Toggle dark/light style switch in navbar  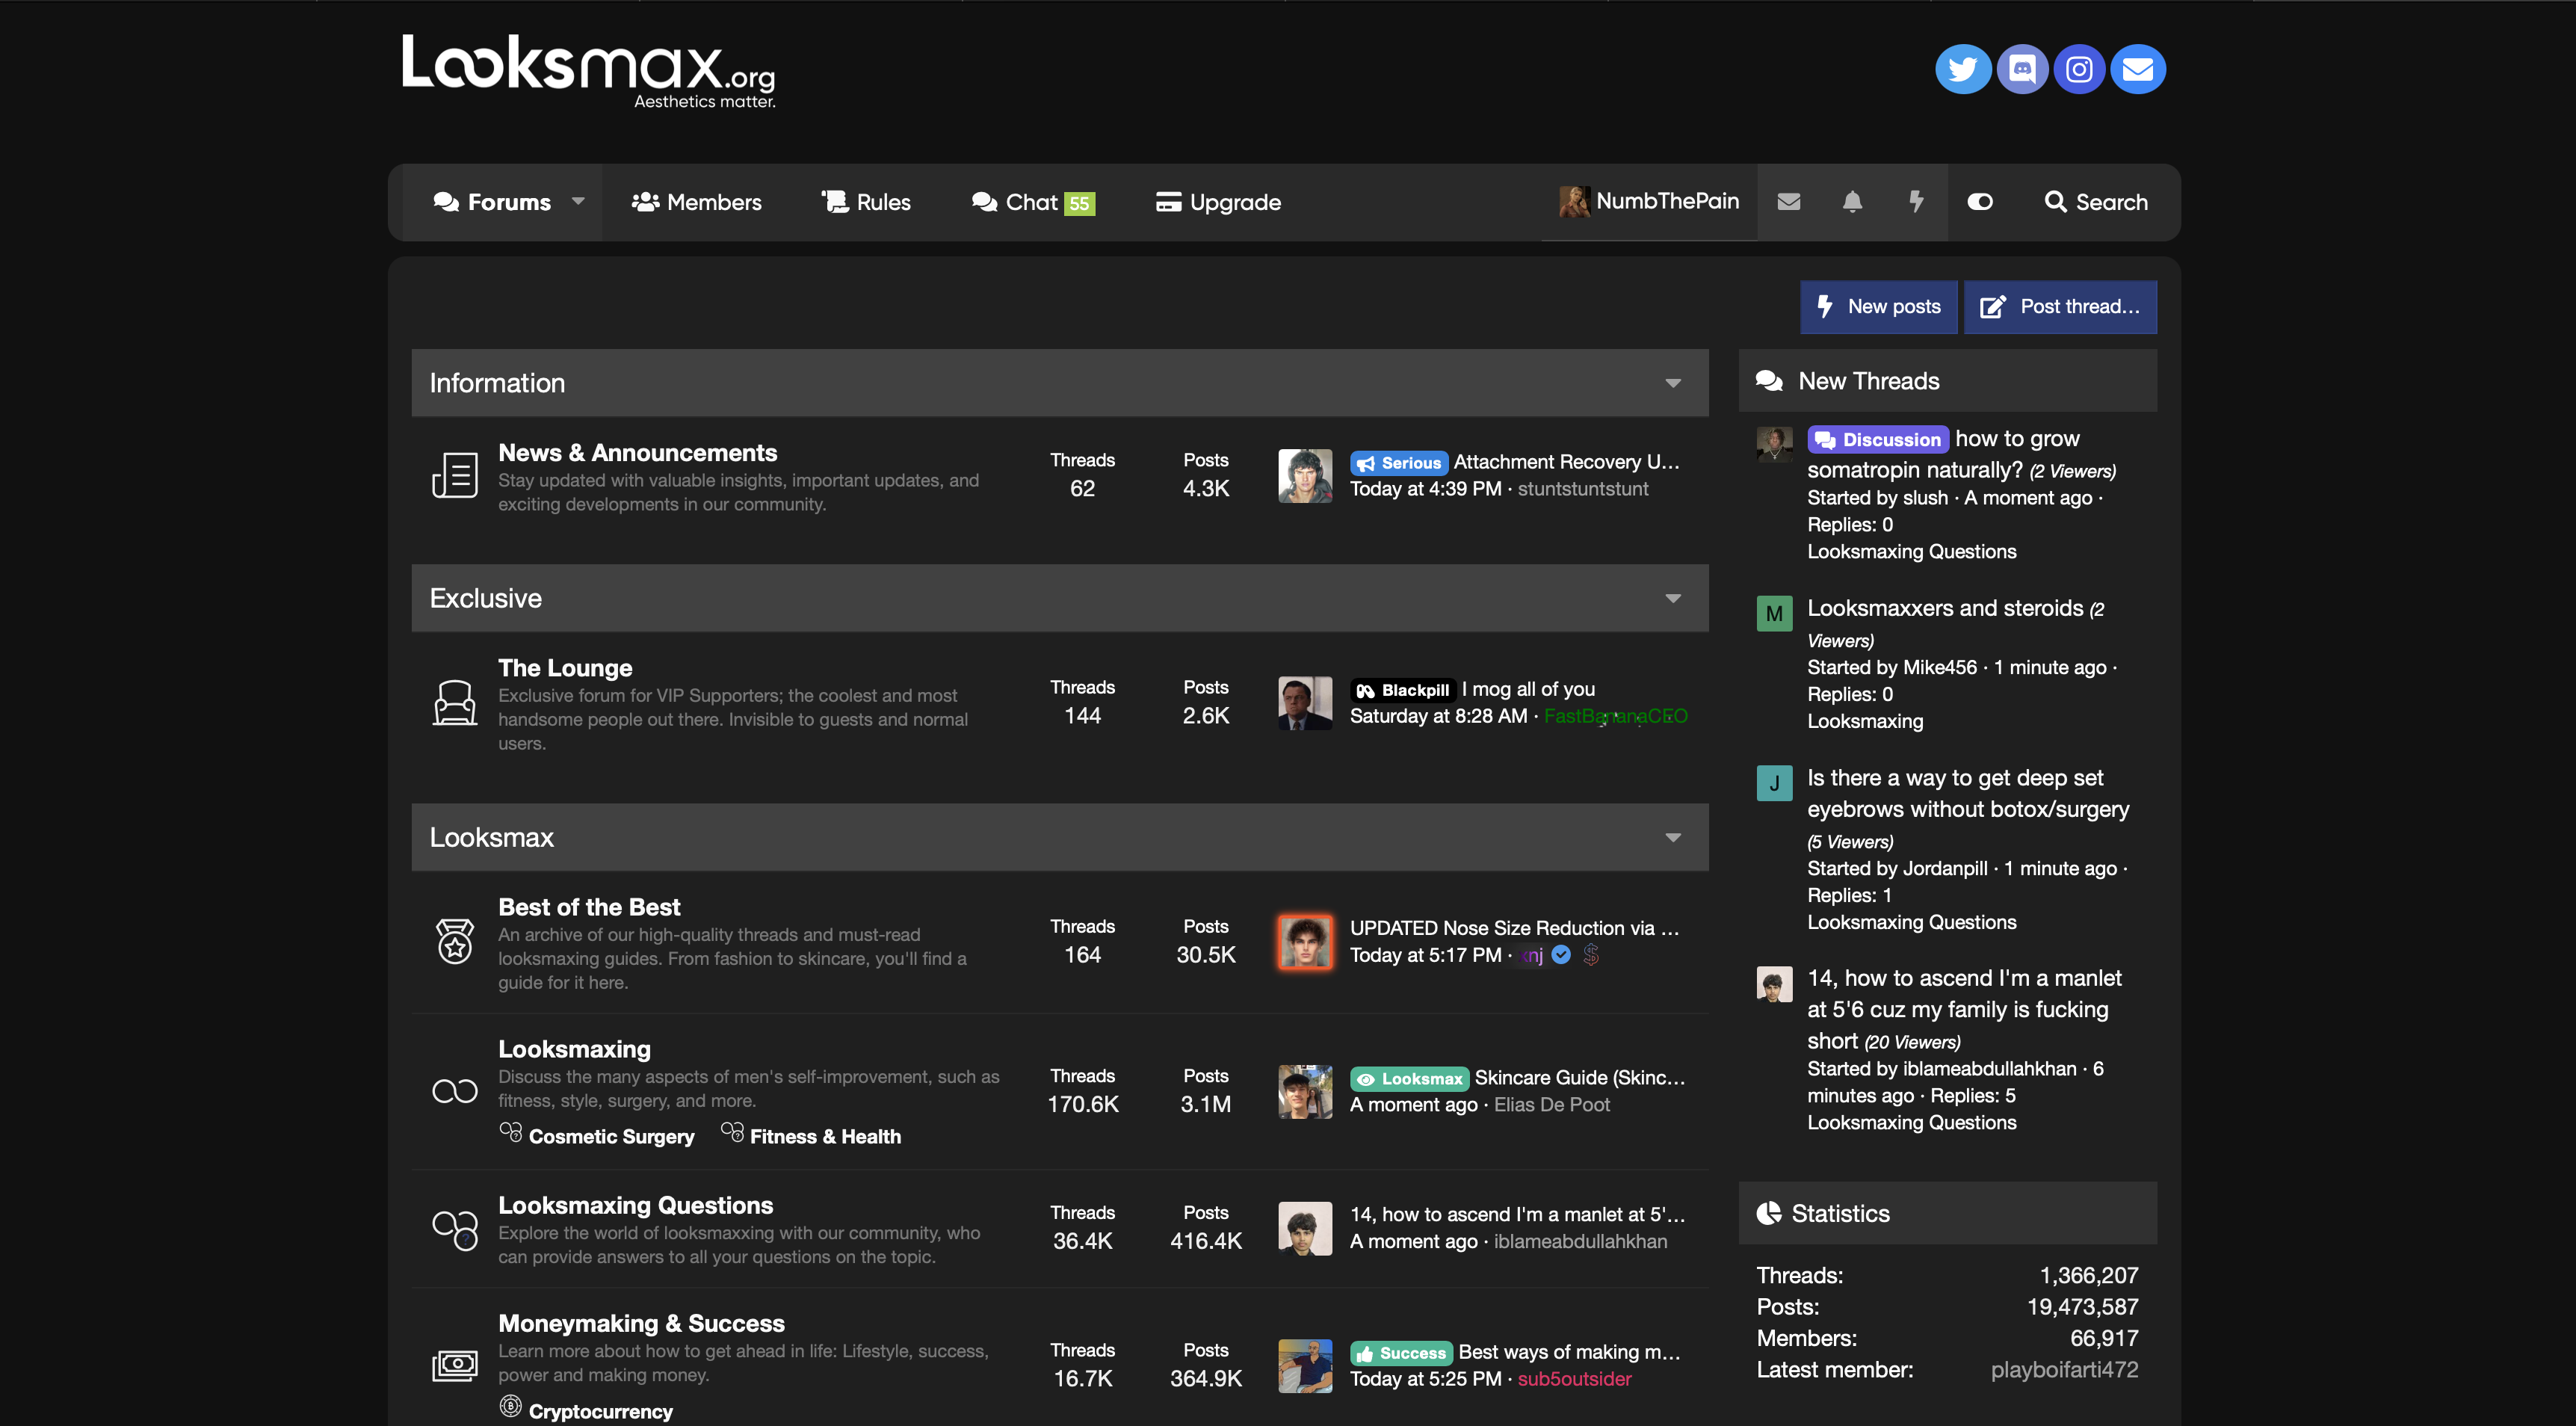pyautogui.click(x=1980, y=202)
